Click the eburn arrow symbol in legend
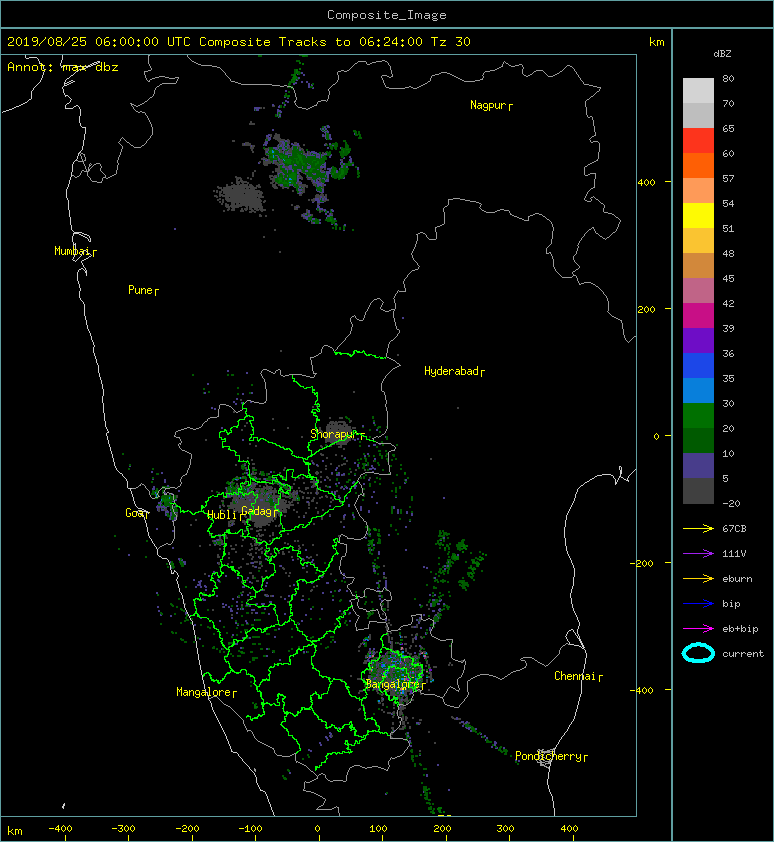The image size is (774, 842). tap(698, 578)
